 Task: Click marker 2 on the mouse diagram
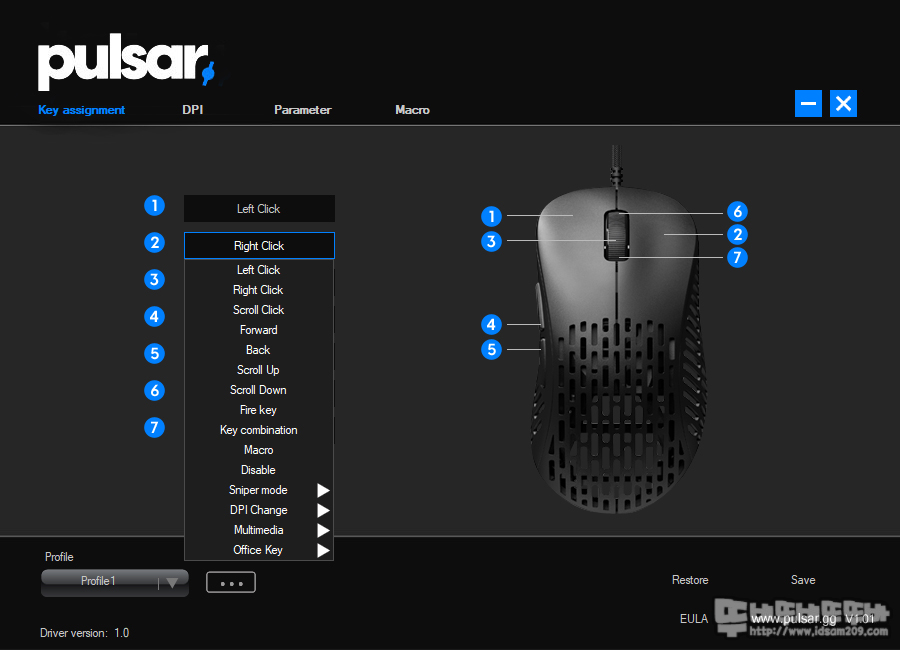coord(738,234)
